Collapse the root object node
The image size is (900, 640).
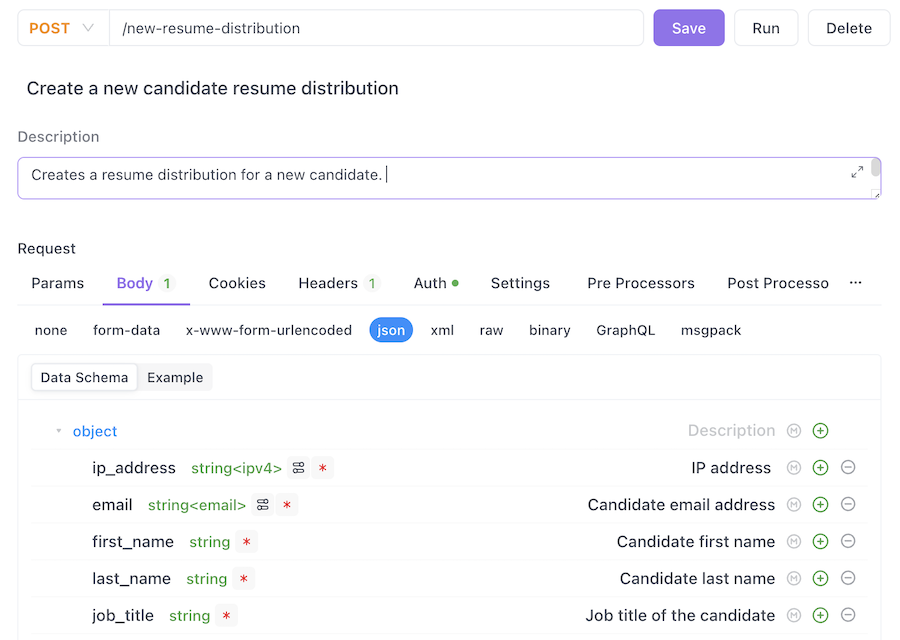59,431
